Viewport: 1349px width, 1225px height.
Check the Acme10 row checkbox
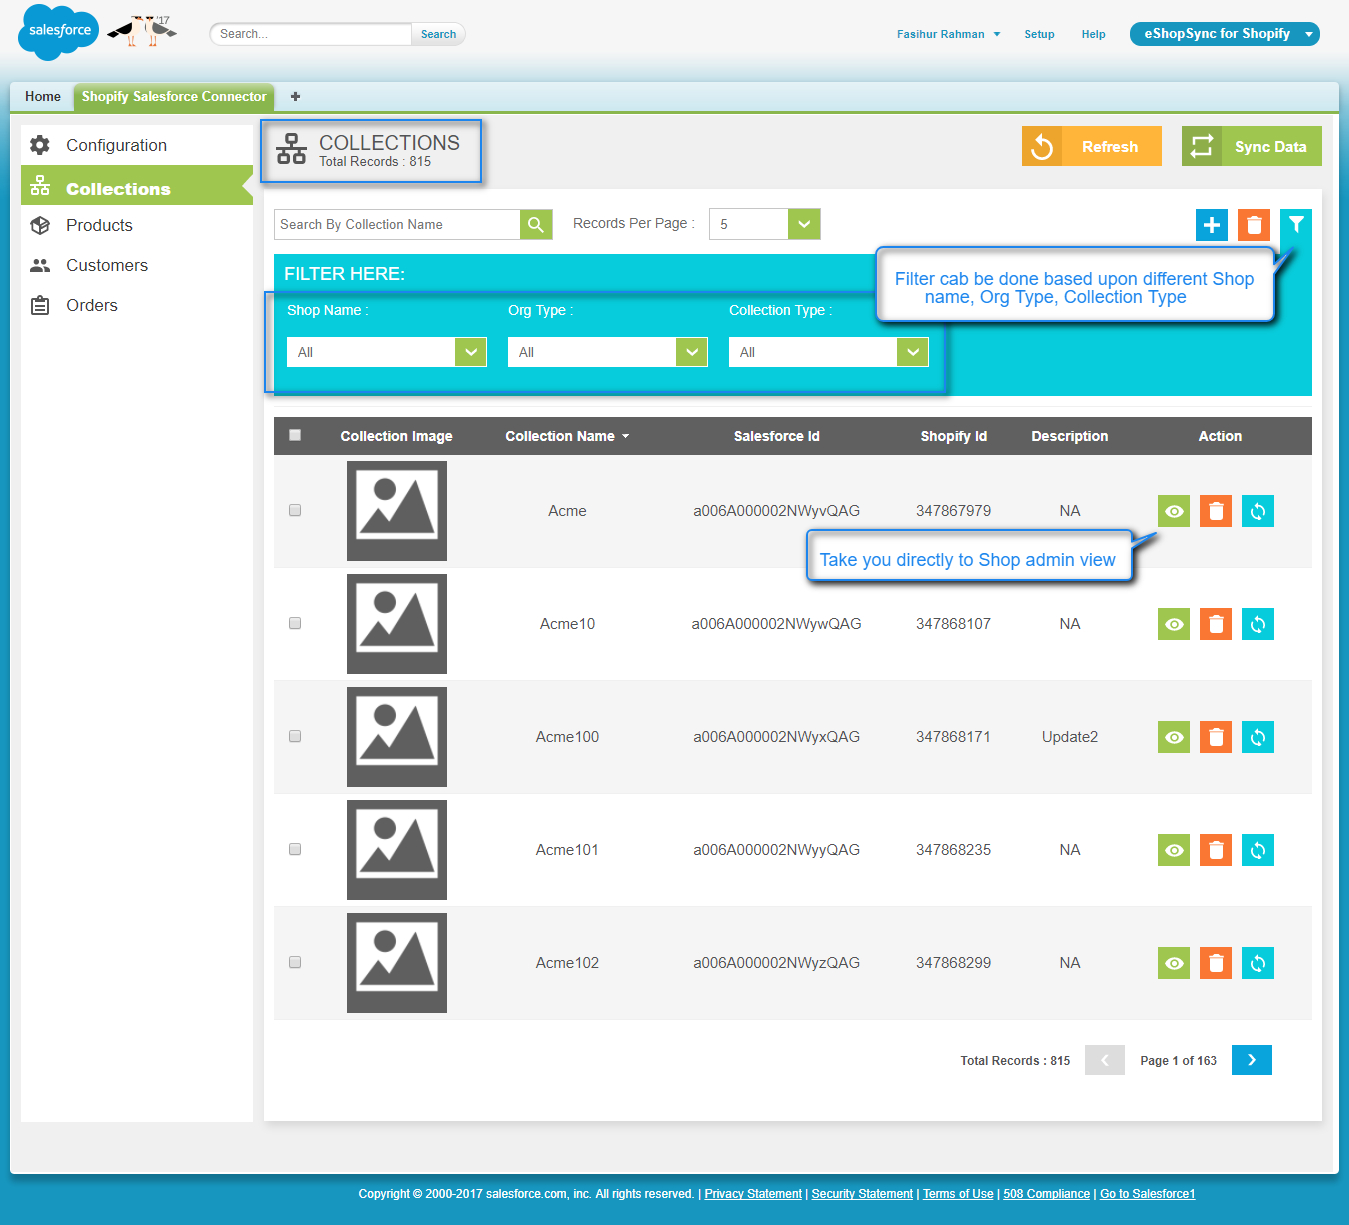click(x=295, y=623)
